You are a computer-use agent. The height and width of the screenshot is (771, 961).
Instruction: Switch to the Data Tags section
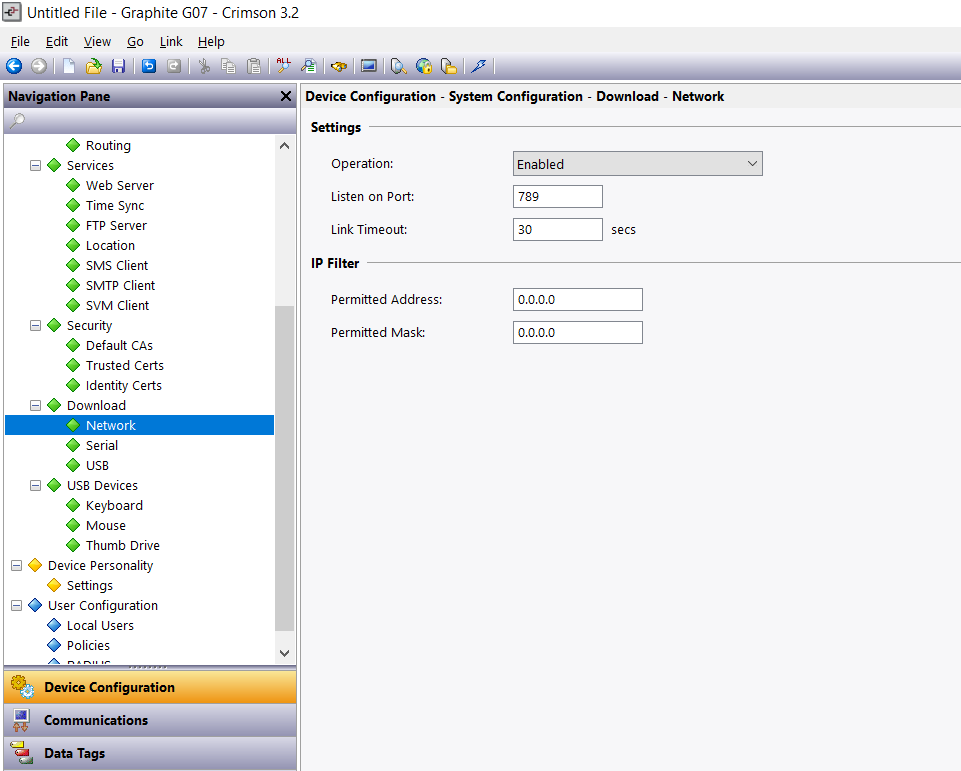[150, 753]
